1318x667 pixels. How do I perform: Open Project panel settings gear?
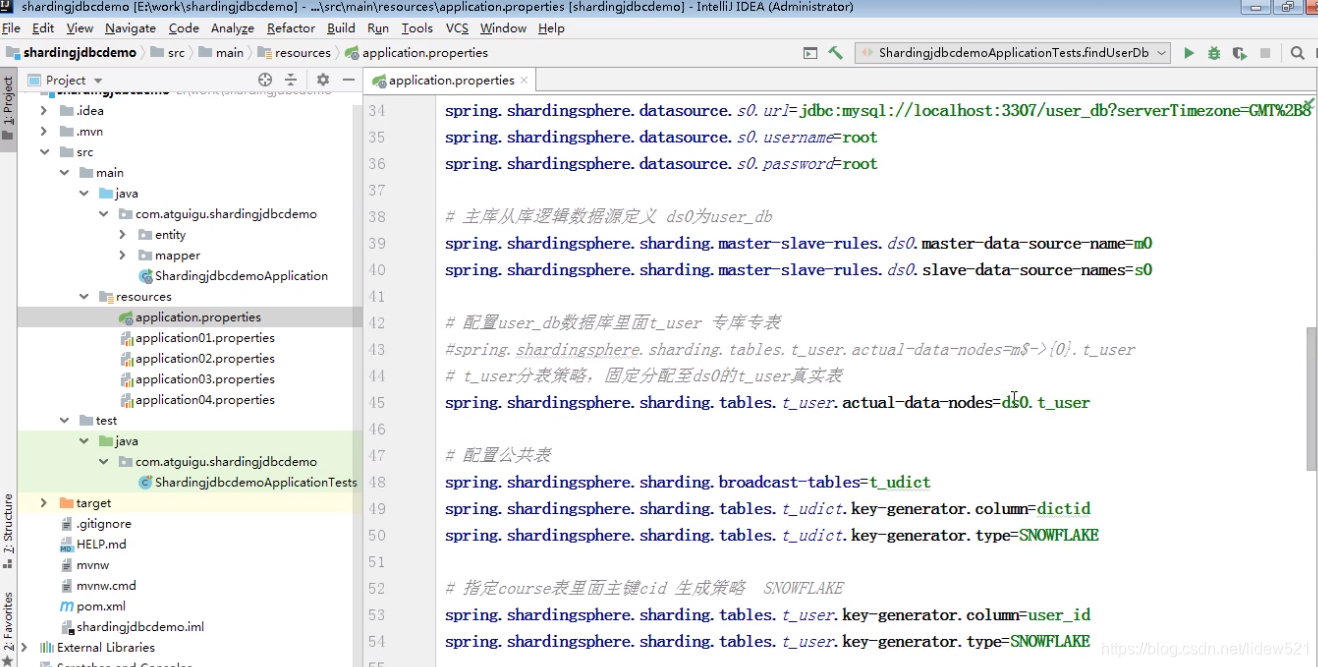(x=323, y=80)
